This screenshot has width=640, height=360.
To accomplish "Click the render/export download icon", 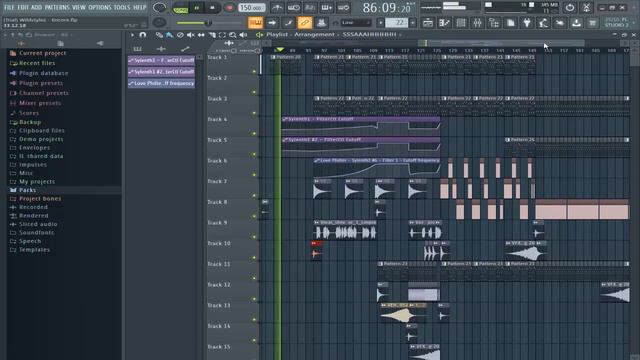I will (576, 23).
